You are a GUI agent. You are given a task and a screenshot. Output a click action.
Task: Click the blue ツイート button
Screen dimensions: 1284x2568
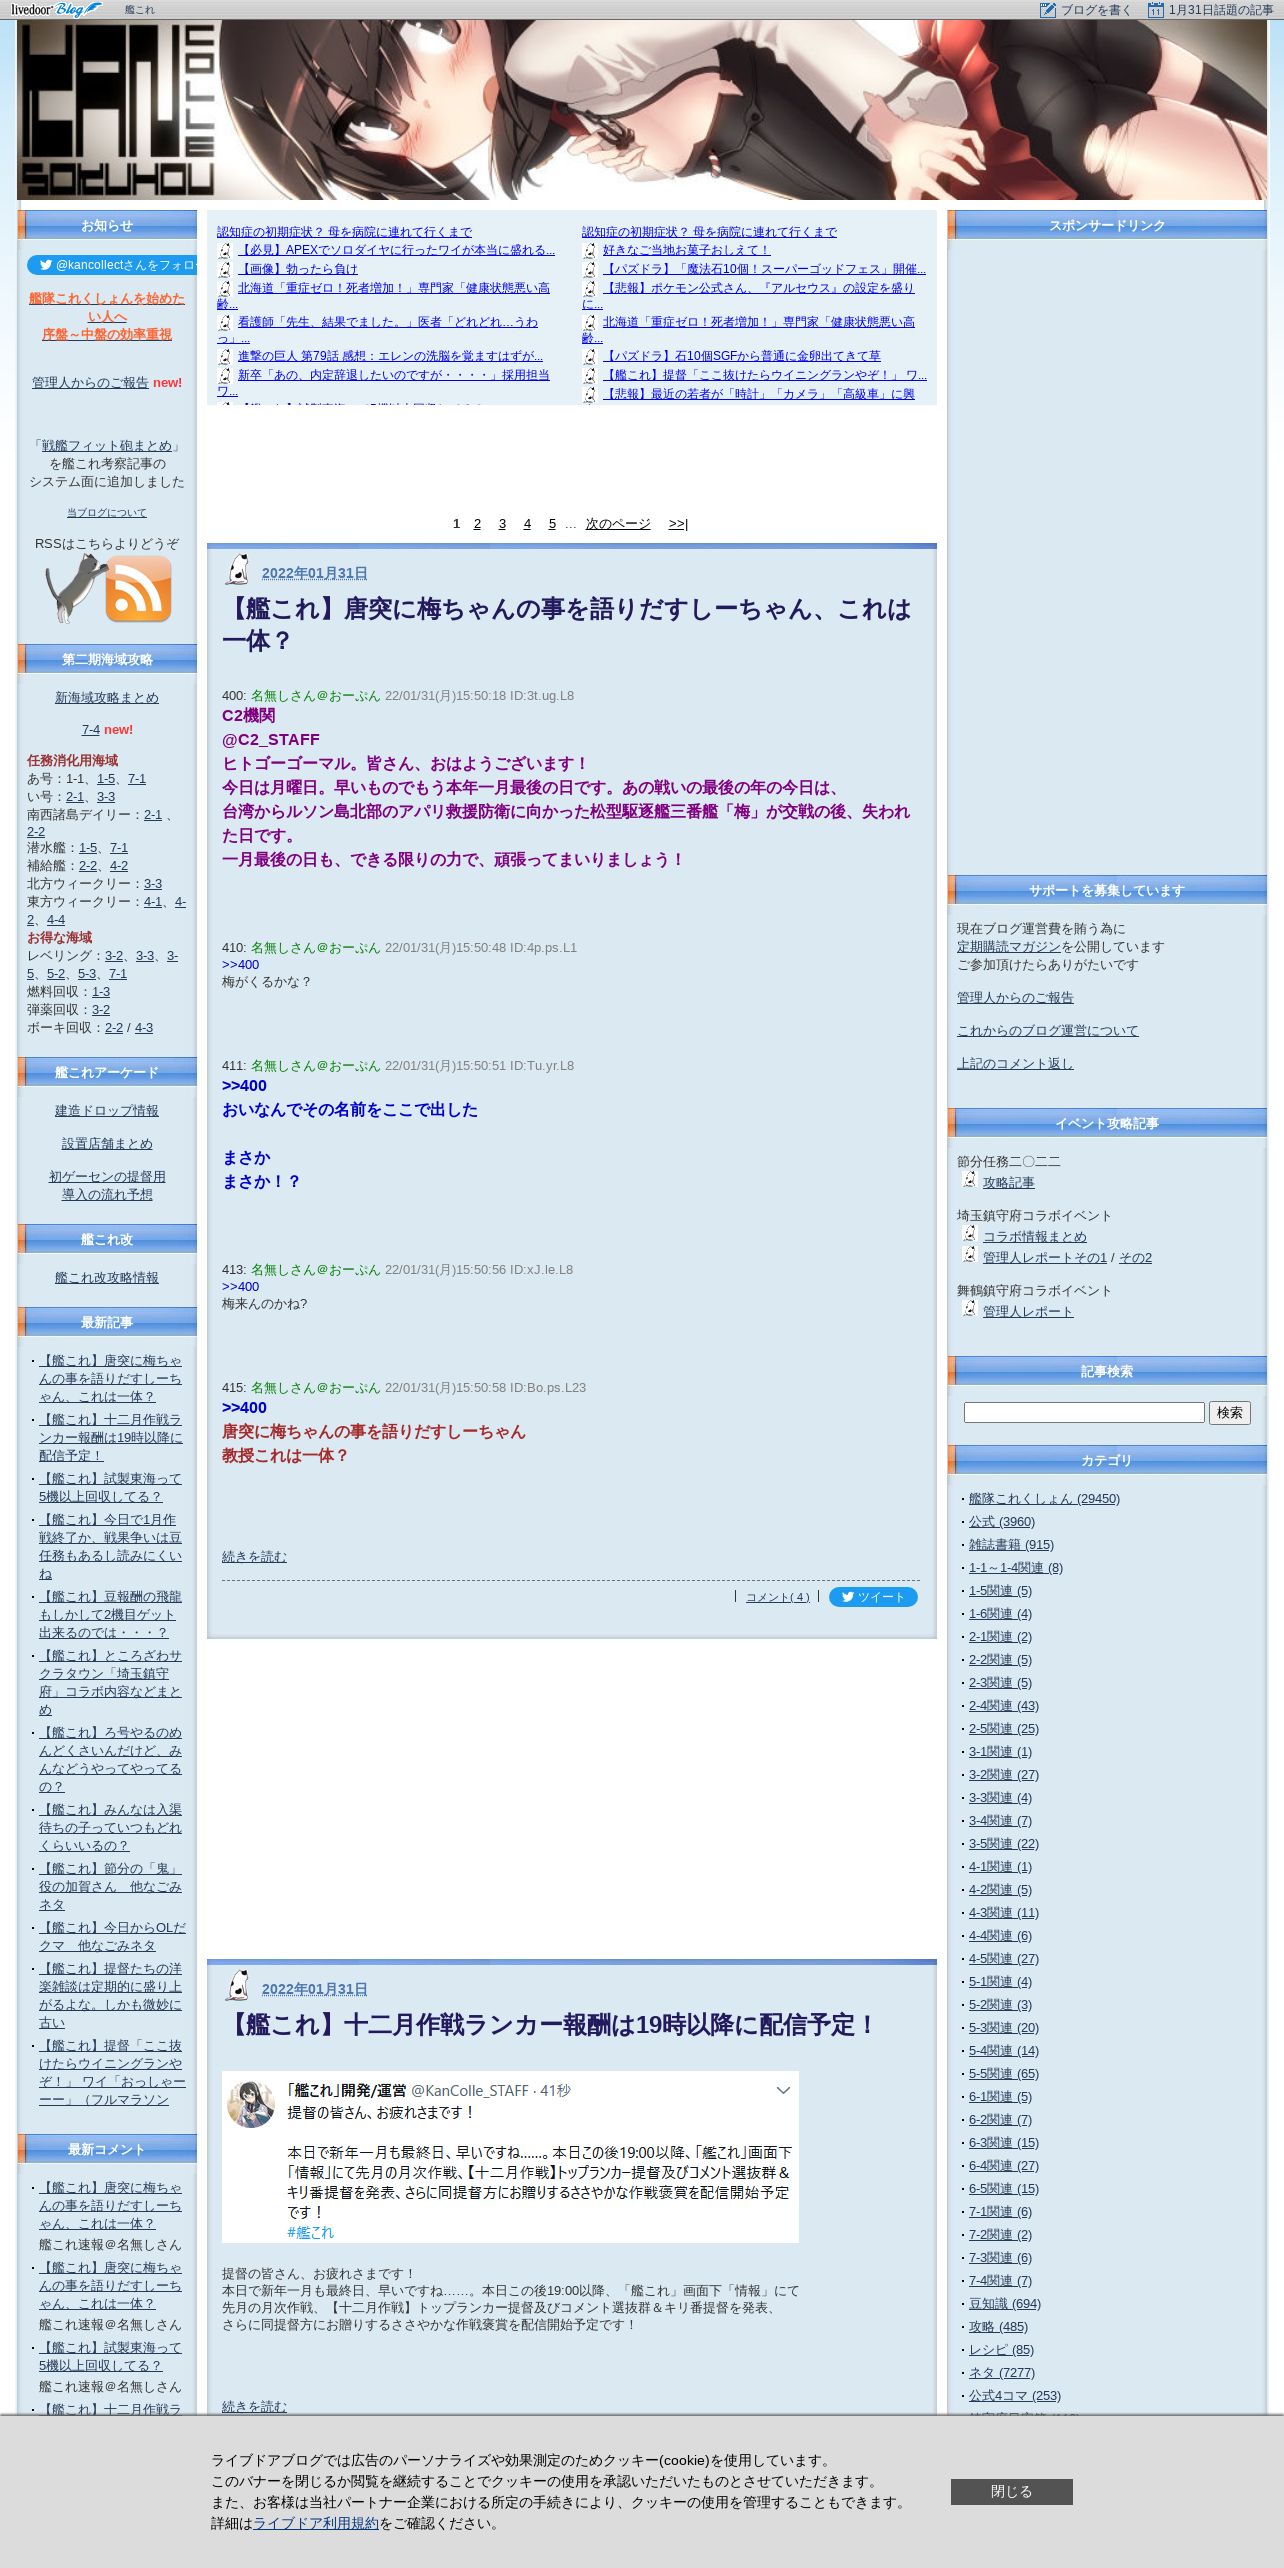click(873, 1597)
